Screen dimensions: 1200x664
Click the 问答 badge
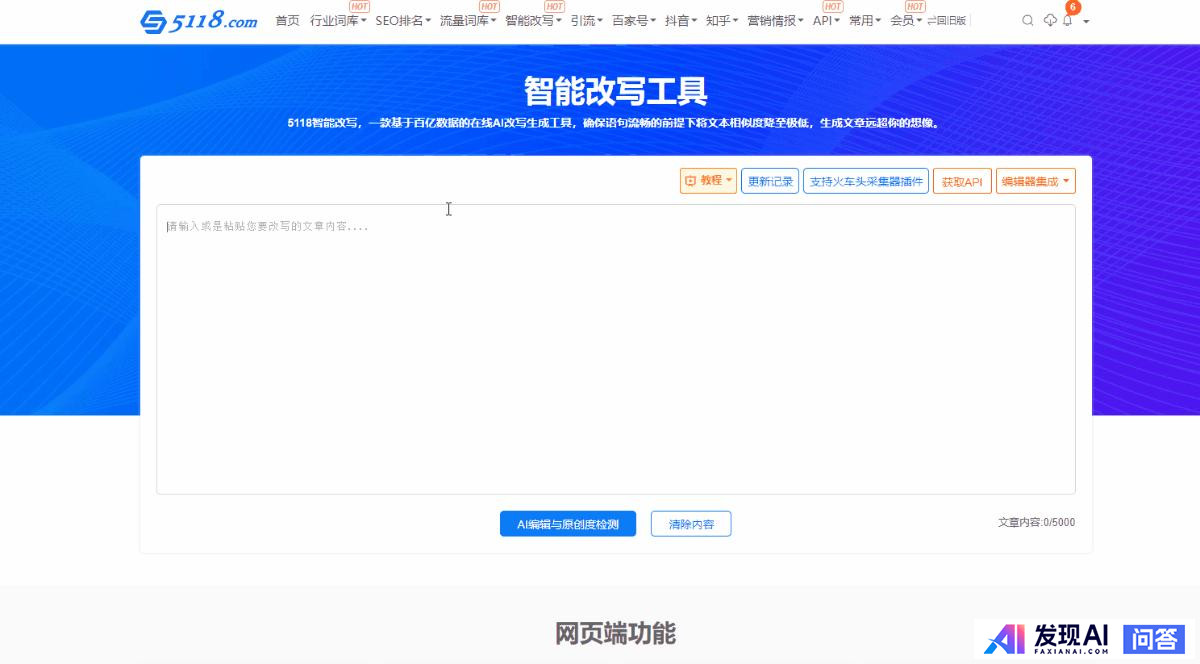click(x=1154, y=639)
